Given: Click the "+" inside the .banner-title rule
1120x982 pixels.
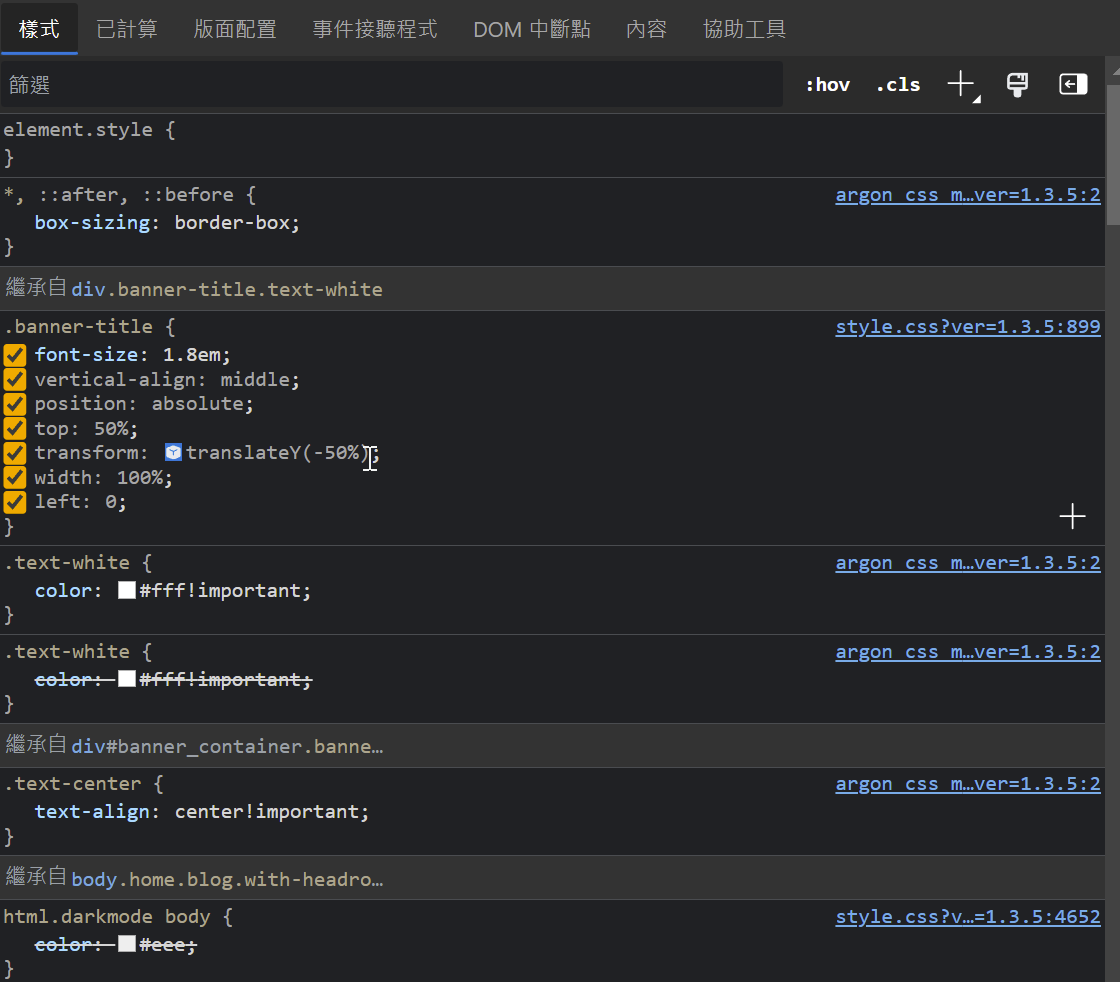Looking at the screenshot, I should [1072, 516].
